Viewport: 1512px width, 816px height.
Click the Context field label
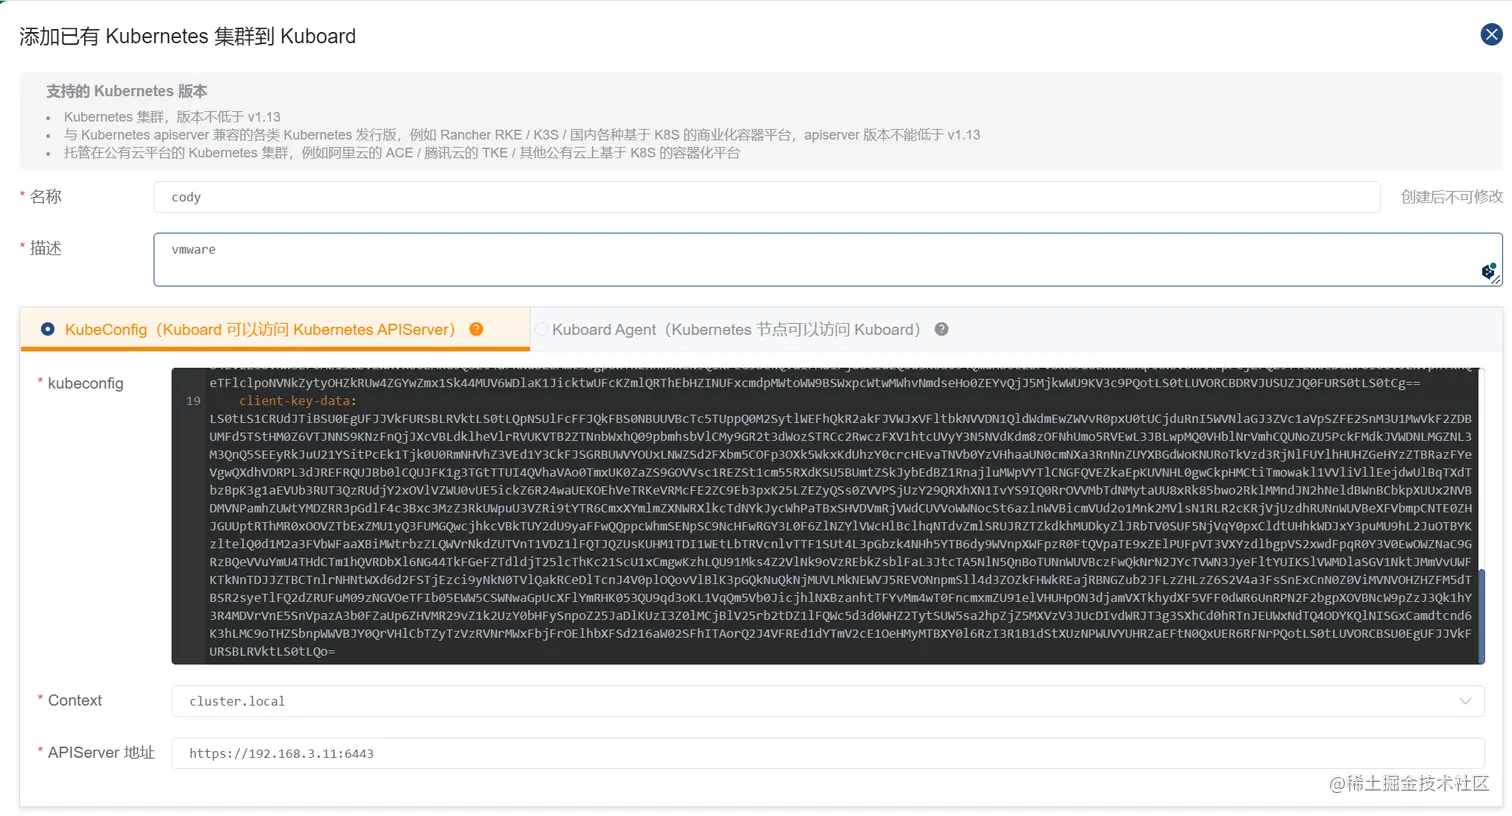(x=75, y=700)
